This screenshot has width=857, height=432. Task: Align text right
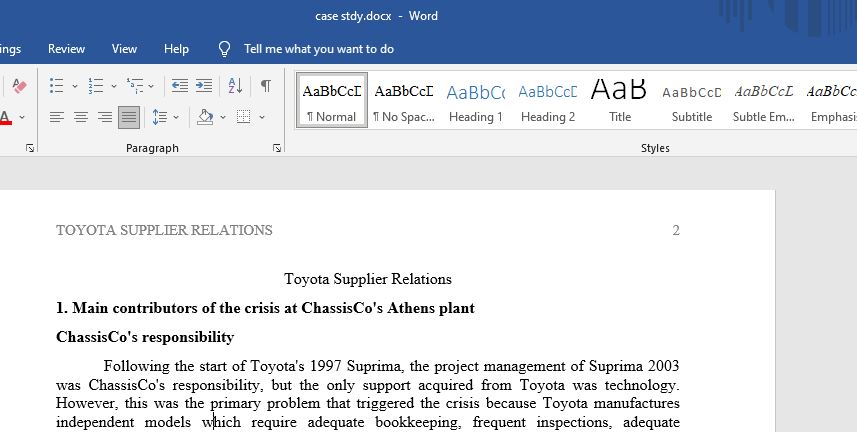coord(105,117)
